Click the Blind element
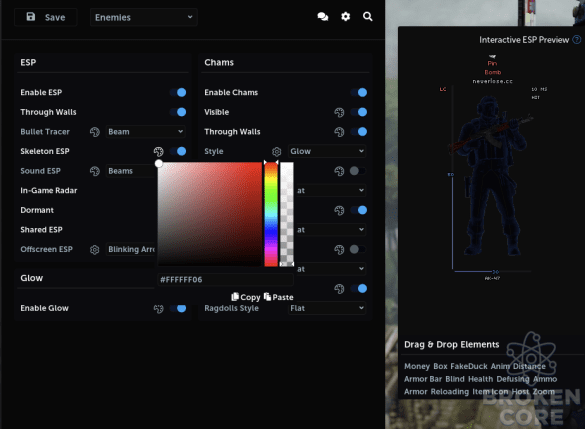The width and height of the screenshot is (585, 429). [x=455, y=379]
